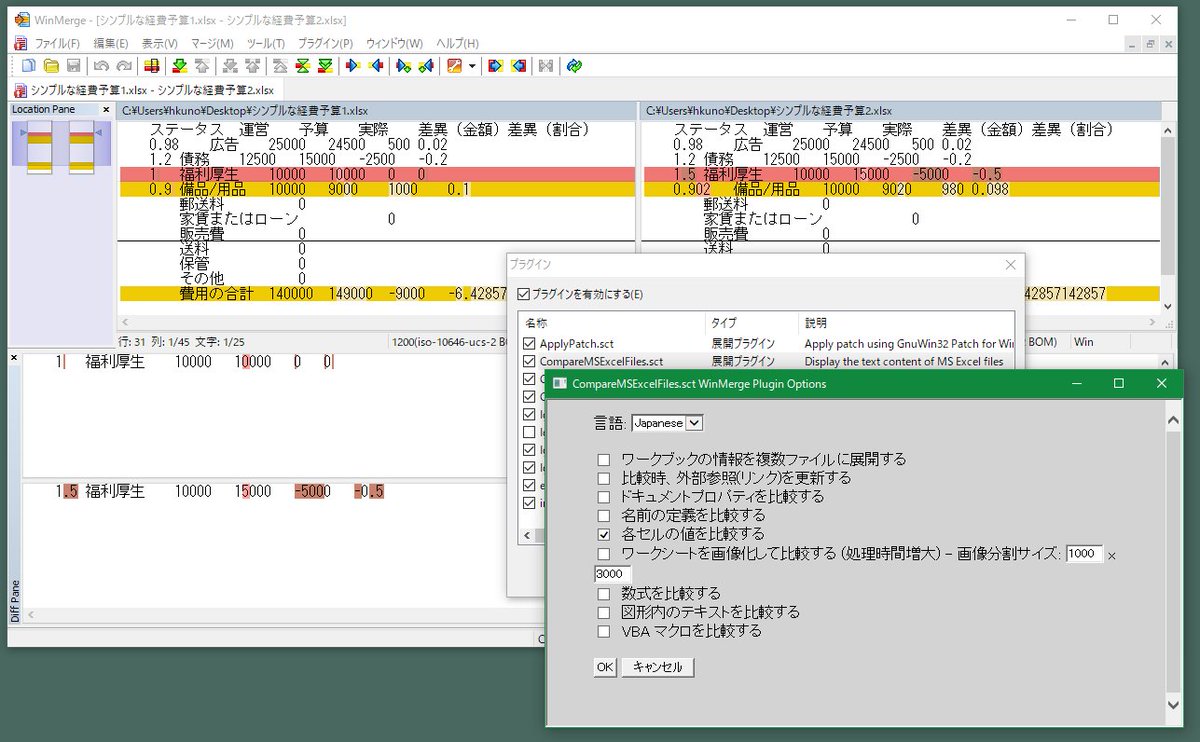Jump to Next Difference icon
This screenshot has height=742, width=1200.
(x=179, y=66)
